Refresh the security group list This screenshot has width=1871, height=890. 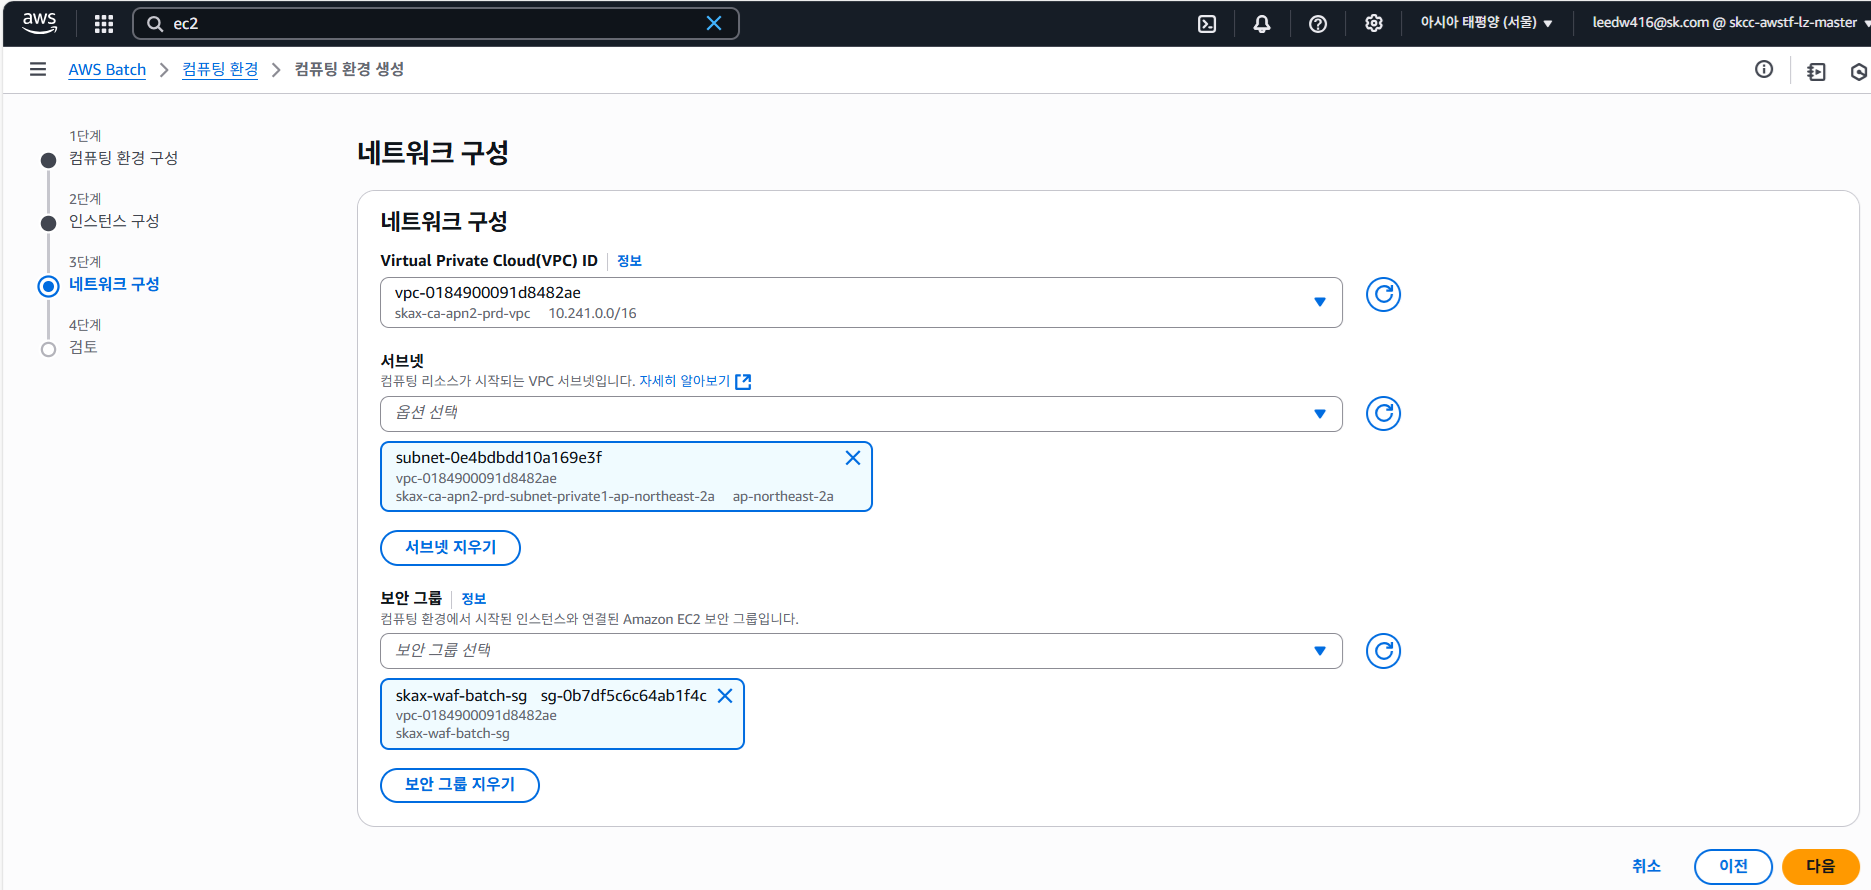point(1383,652)
